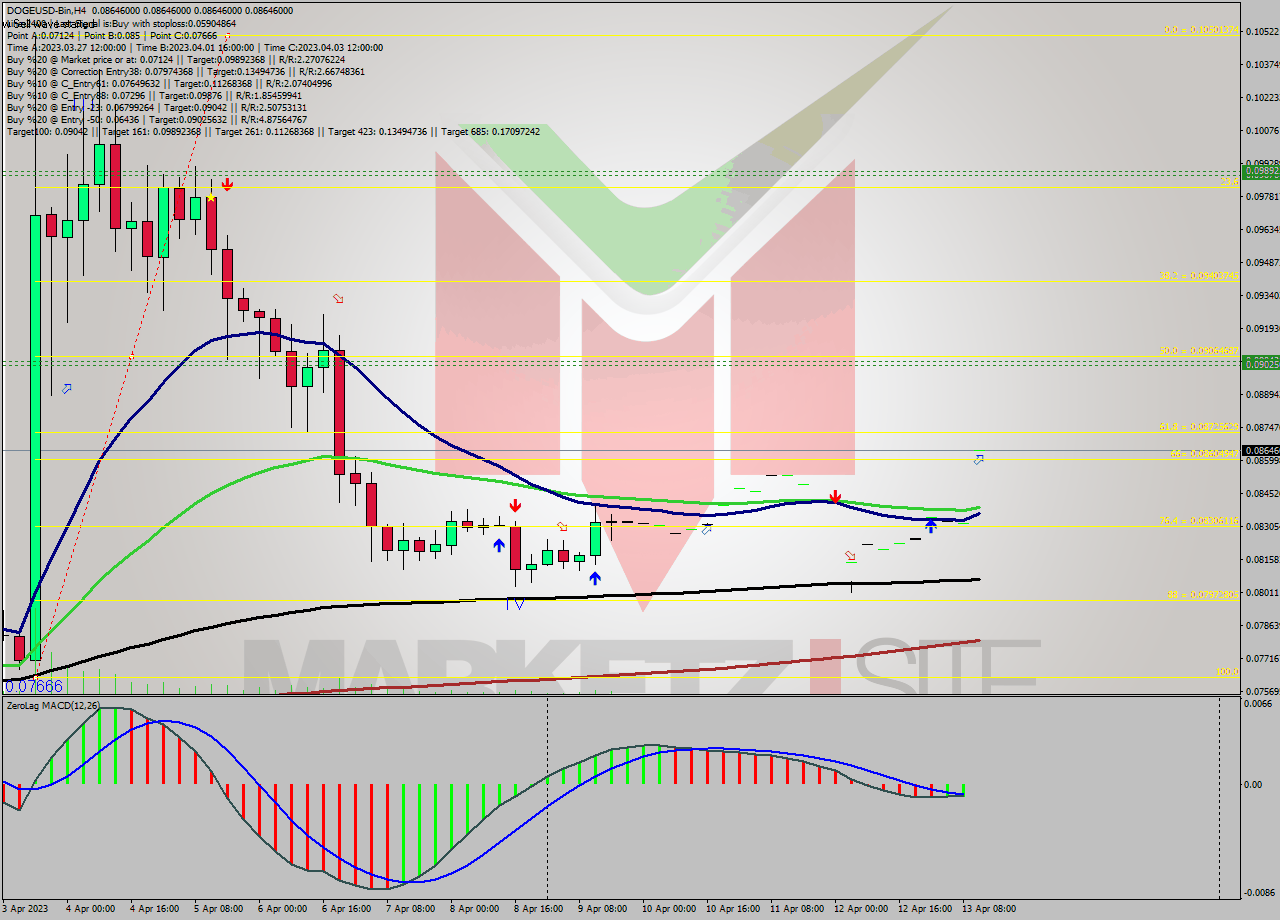Select the solid red down arrow just before 12 Apr 00:00

tap(835, 497)
